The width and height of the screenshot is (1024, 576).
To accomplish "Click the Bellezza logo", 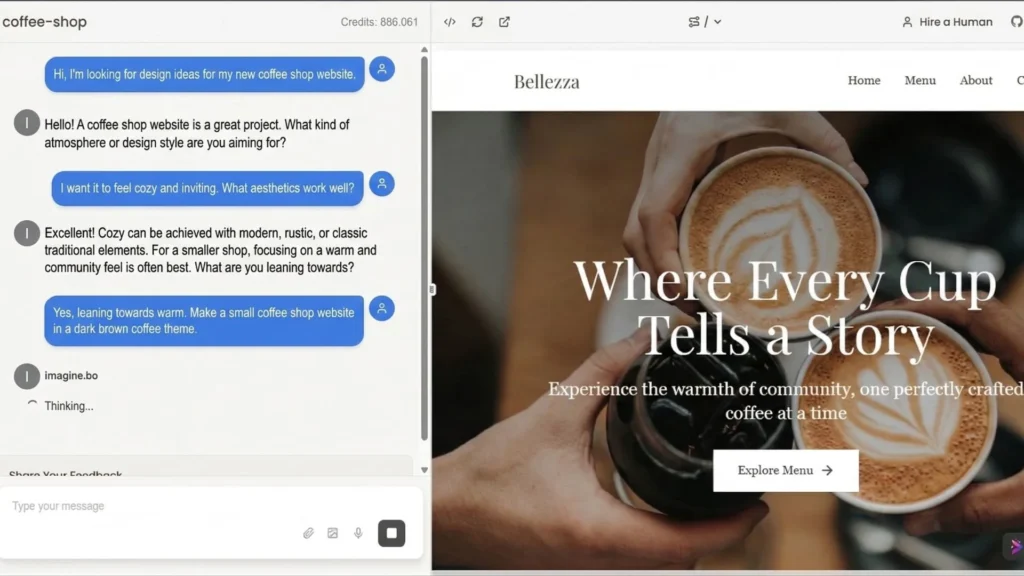I will (546, 81).
